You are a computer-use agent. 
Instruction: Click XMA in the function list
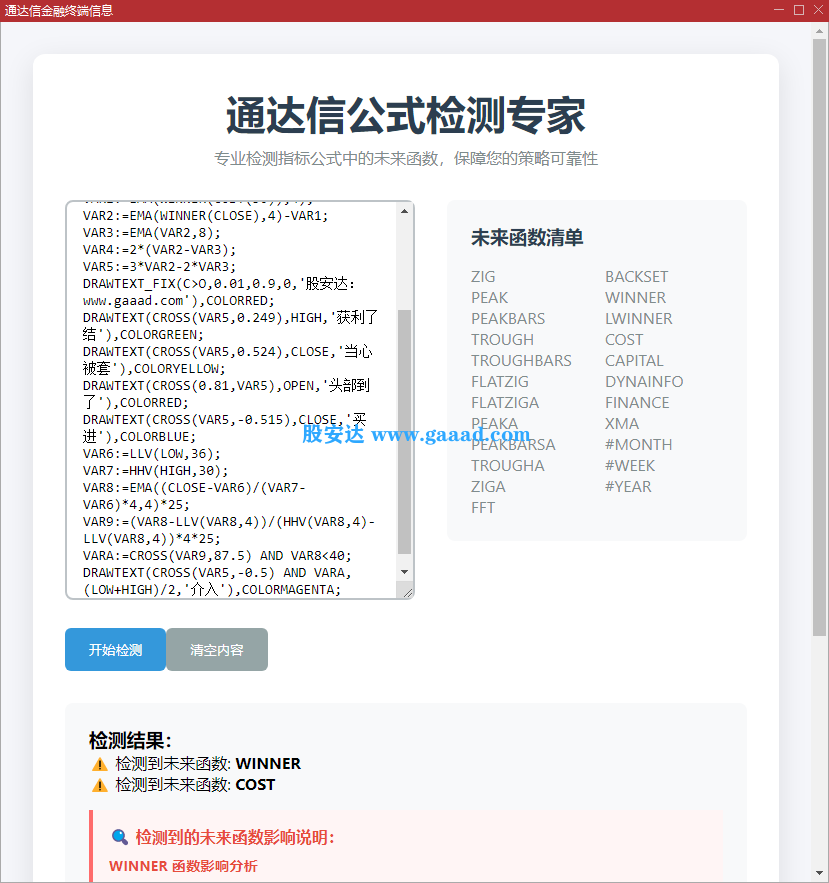[x=622, y=423]
